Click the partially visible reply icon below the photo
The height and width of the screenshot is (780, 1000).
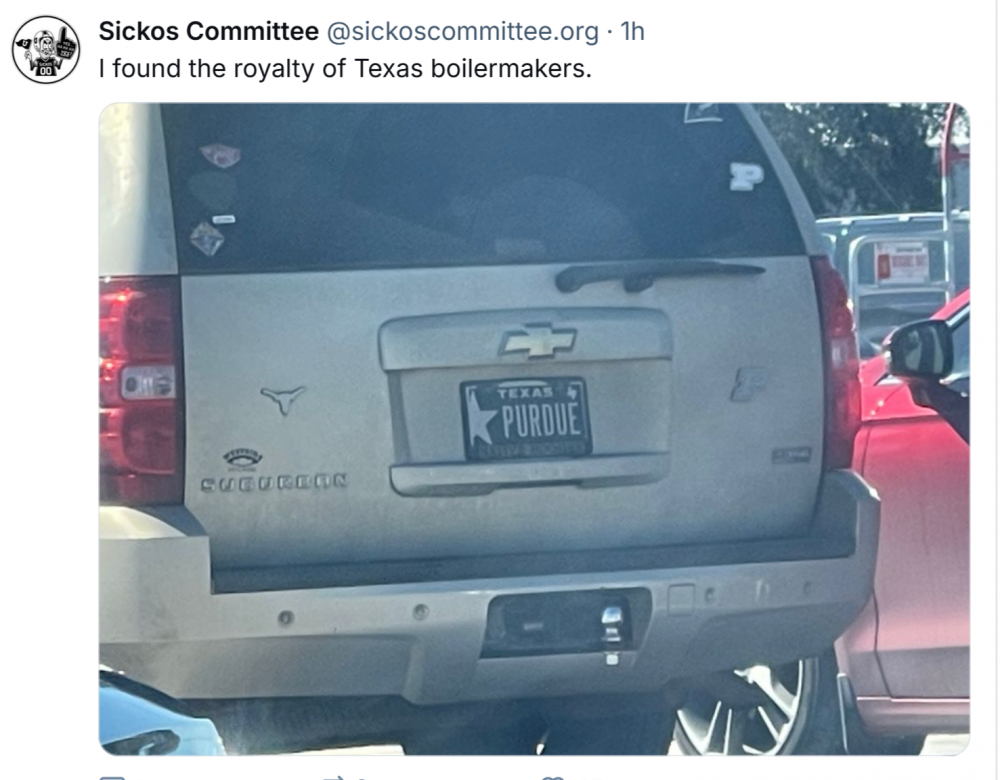pos(113,776)
